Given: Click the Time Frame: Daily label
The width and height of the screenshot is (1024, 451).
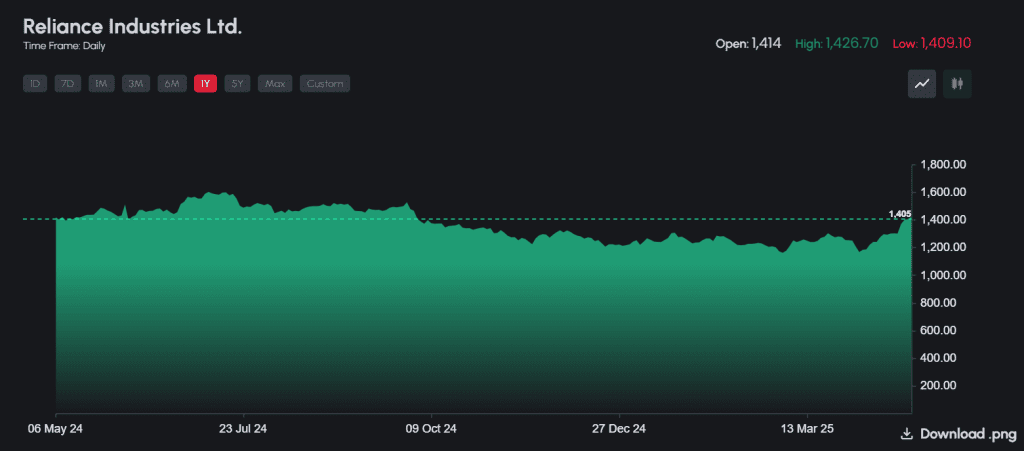Looking at the screenshot, I should pos(64,46).
